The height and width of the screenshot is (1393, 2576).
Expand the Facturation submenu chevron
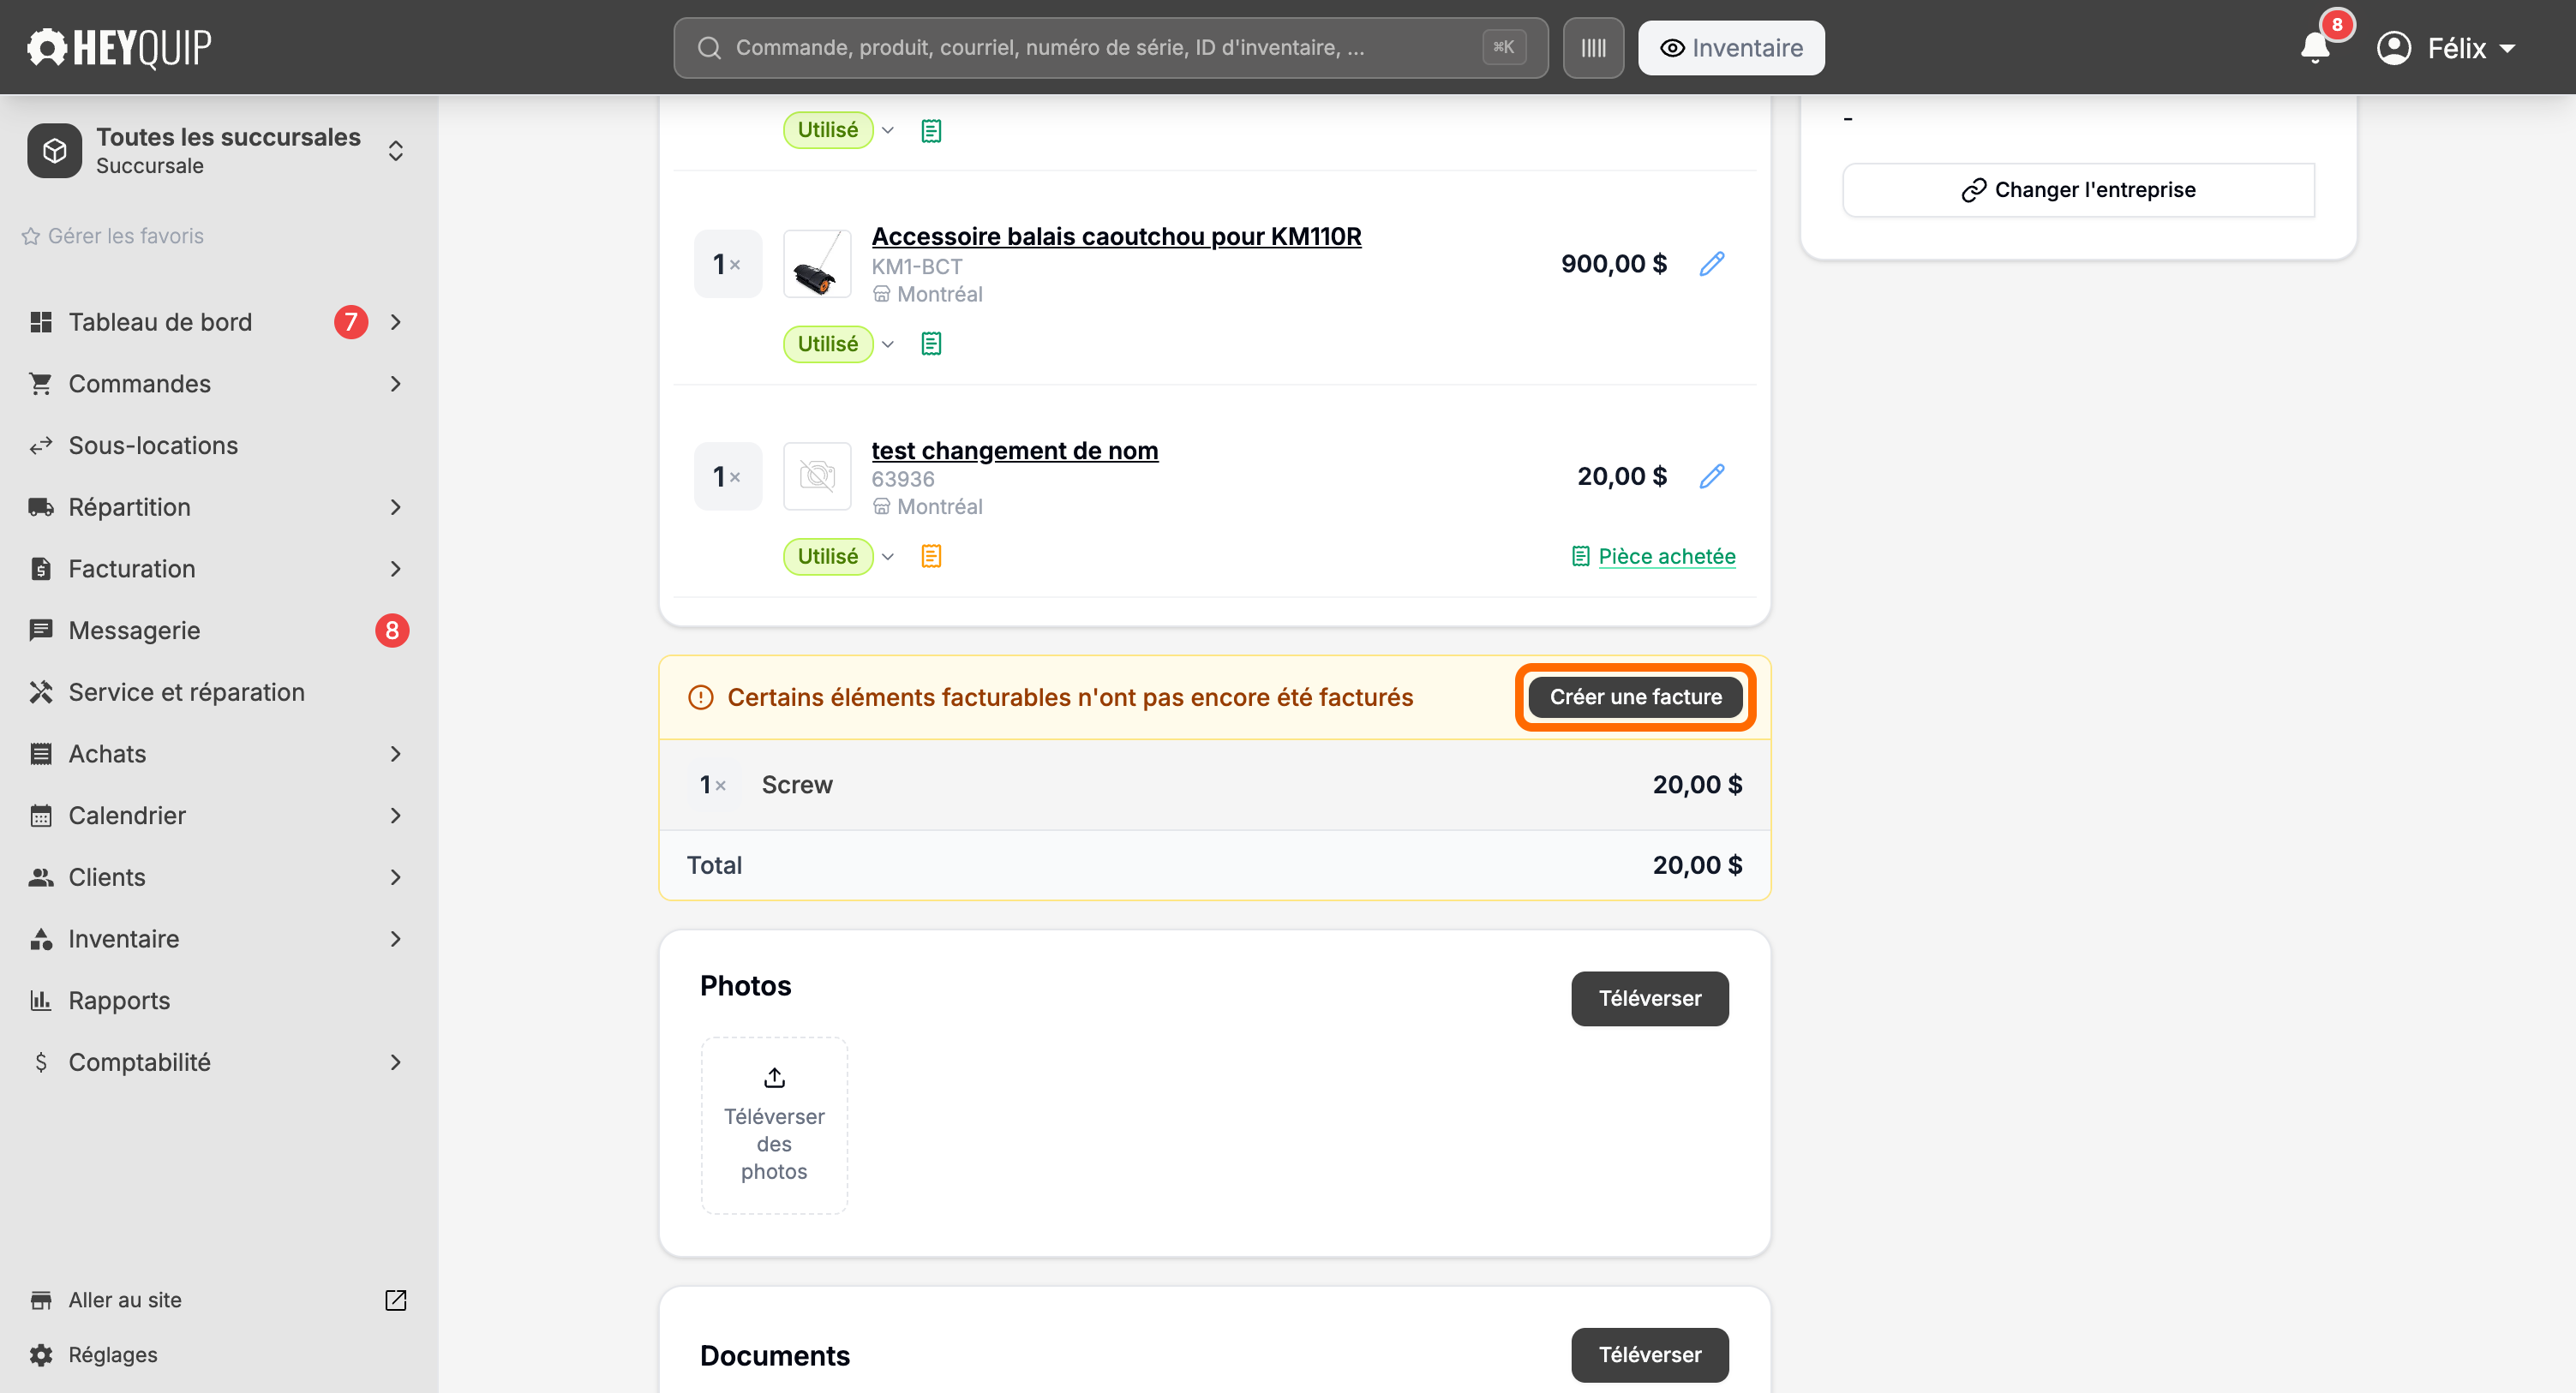396,569
